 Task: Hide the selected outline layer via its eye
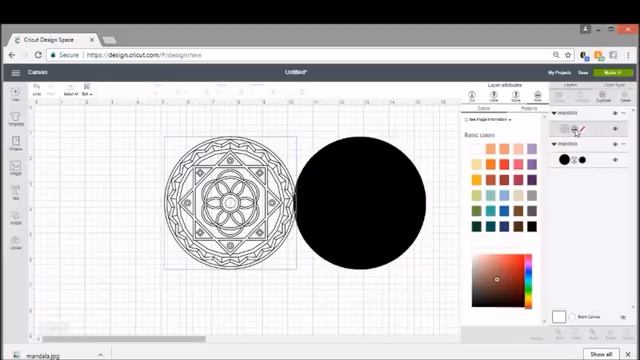(x=615, y=129)
